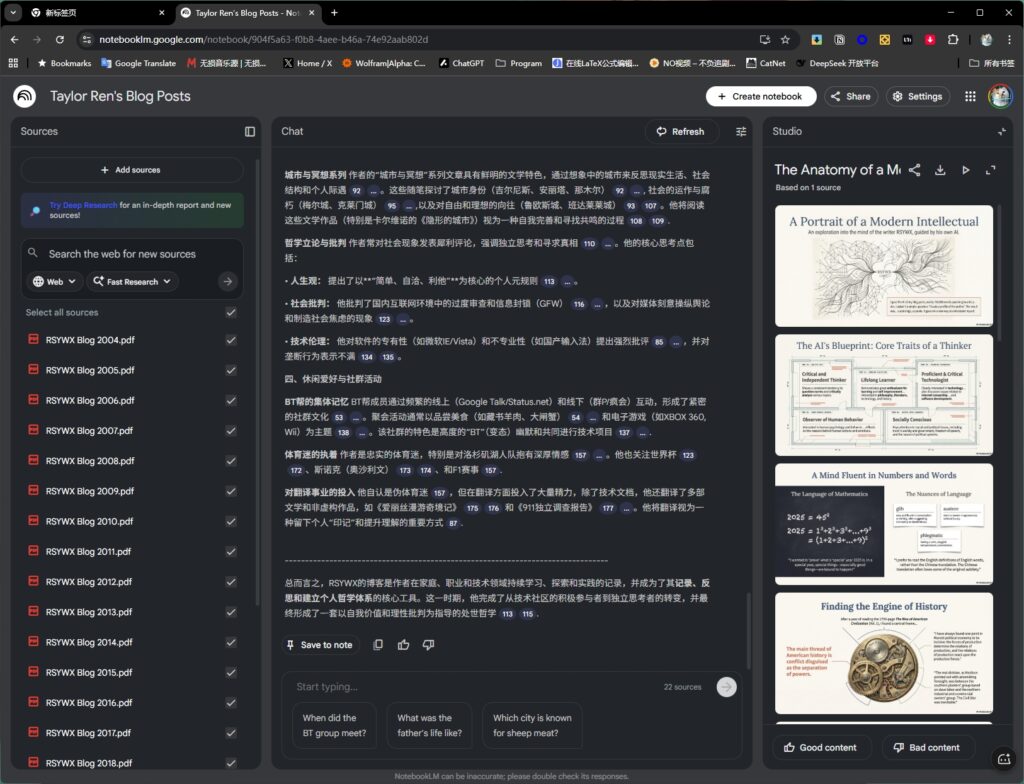The width and height of the screenshot is (1024, 784).
Task: Collapse the Studio panel
Action: pyautogui.click(x=1001, y=131)
